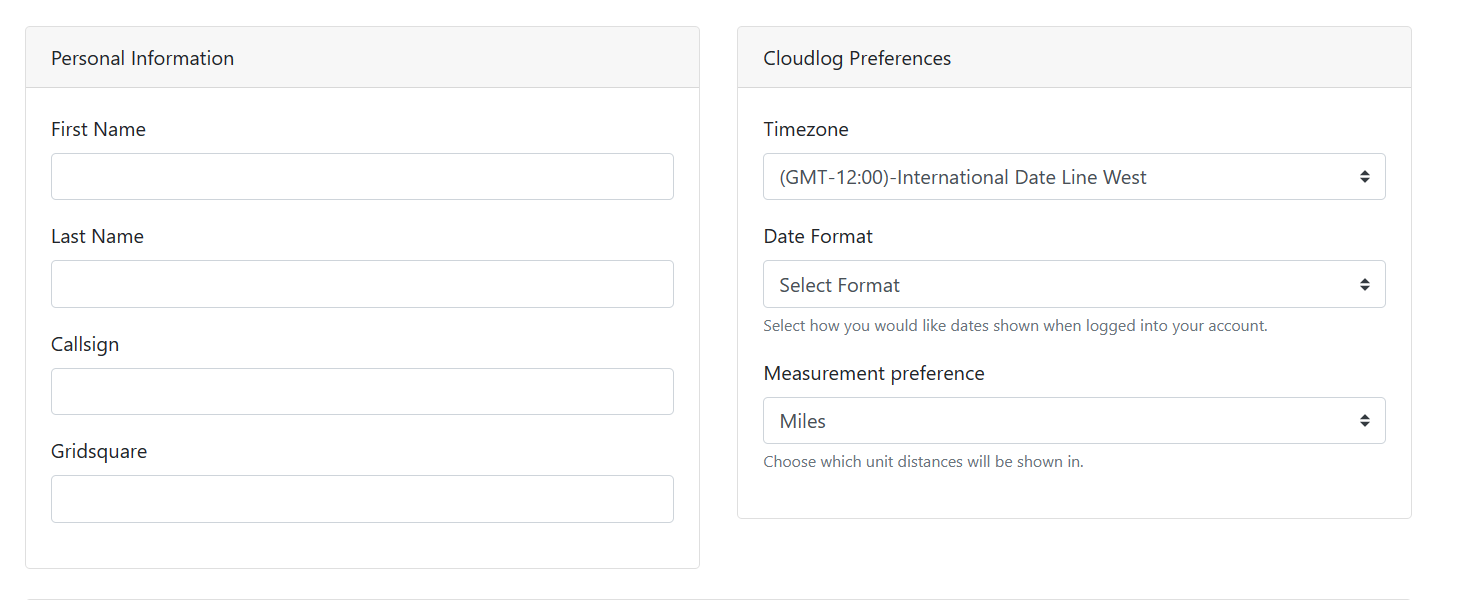Expand the Date Format selector
The image size is (1460, 600).
click(x=1074, y=284)
